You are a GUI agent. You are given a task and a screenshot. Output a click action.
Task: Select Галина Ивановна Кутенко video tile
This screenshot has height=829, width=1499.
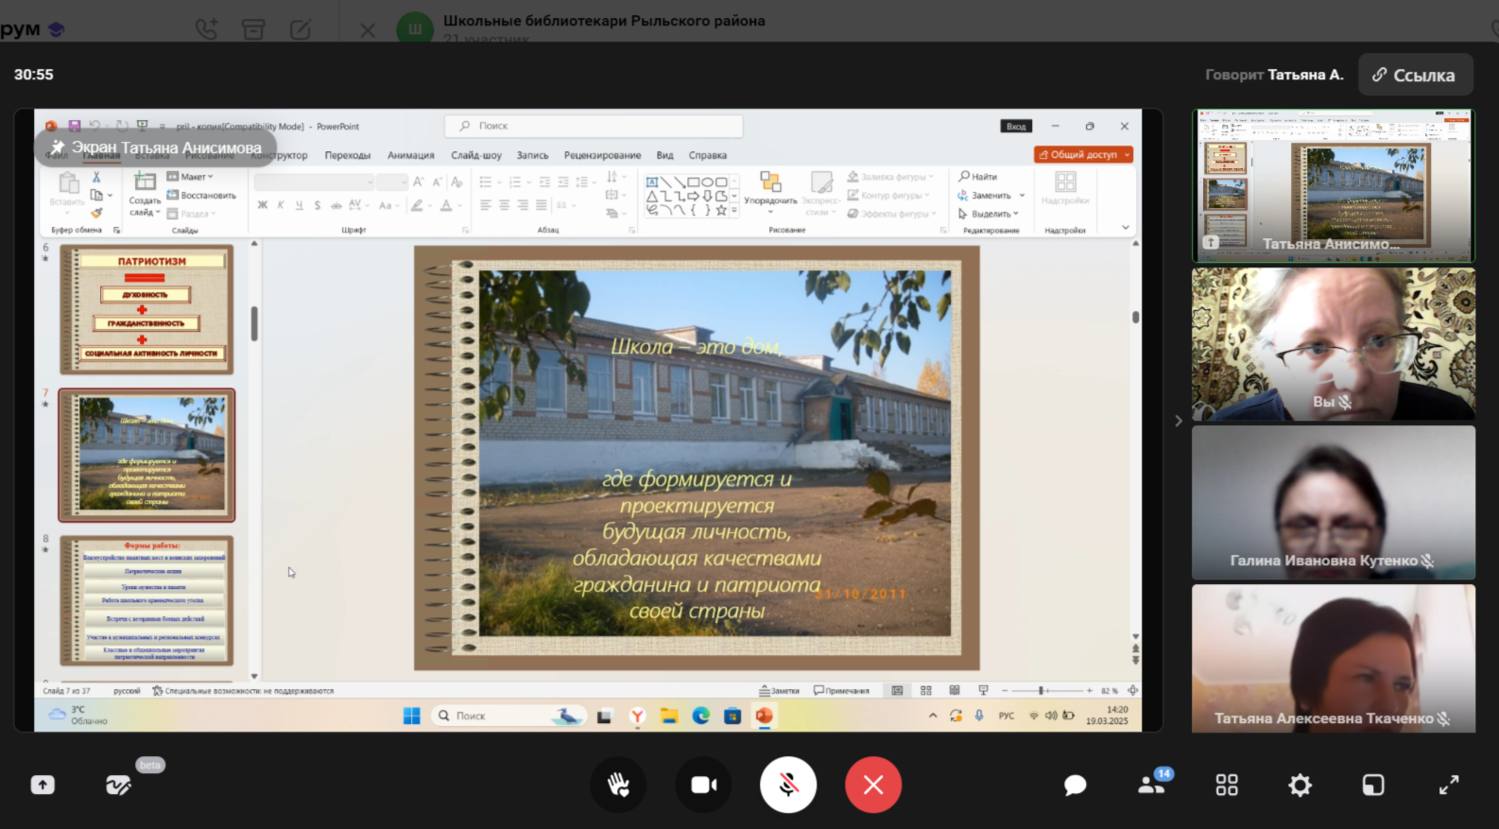1333,502
